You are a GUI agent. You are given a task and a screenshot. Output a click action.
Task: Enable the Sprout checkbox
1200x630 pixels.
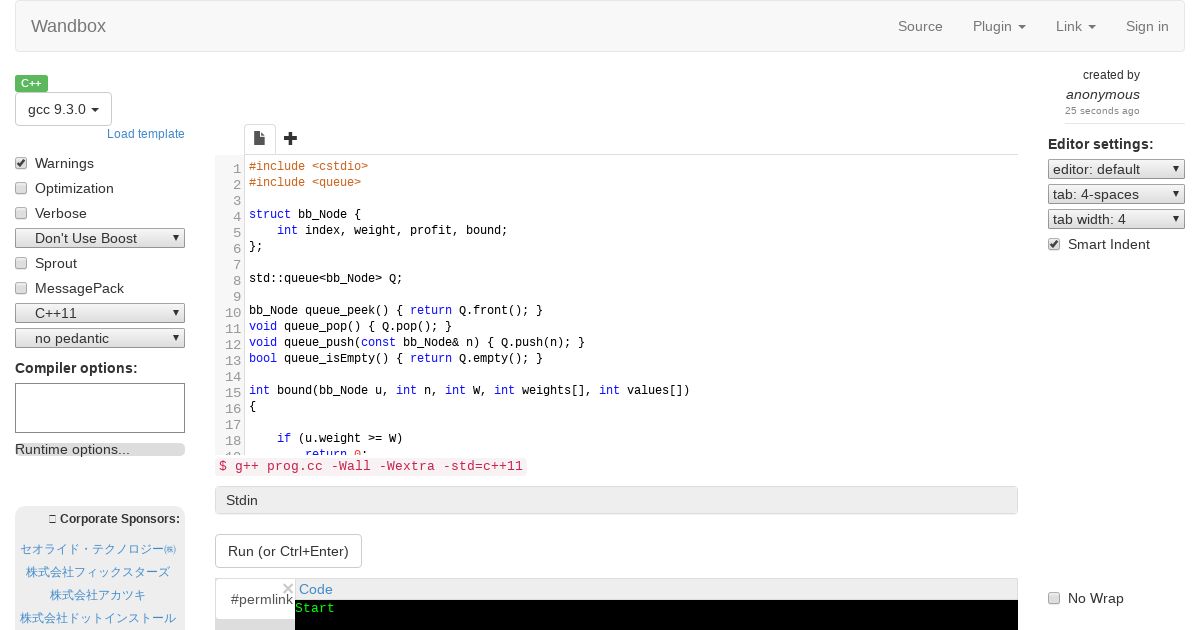coord(21,263)
